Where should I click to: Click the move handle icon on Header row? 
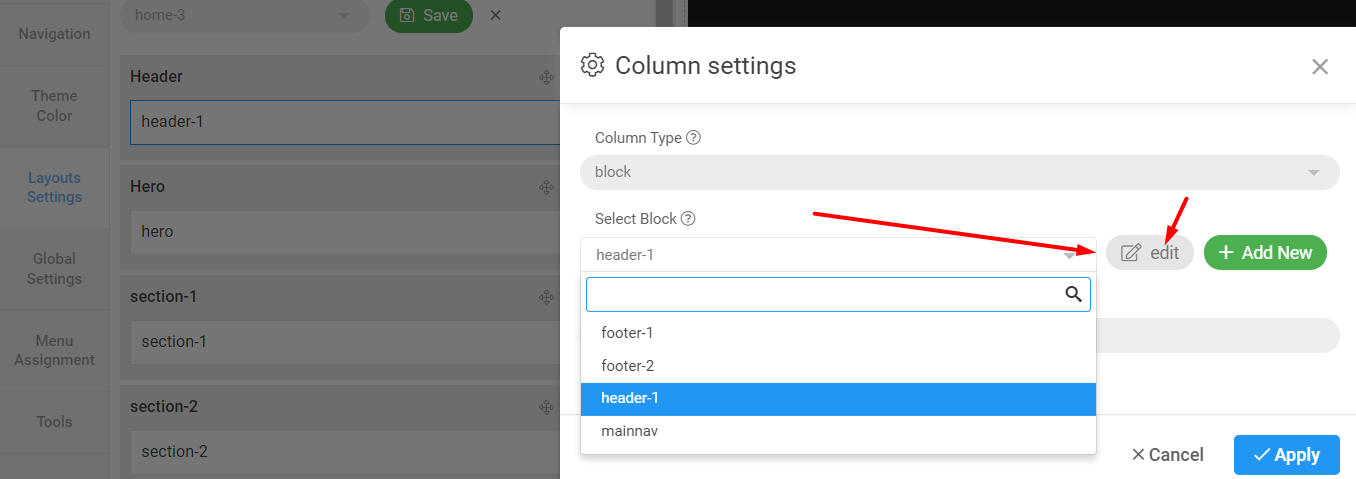coord(547,77)
